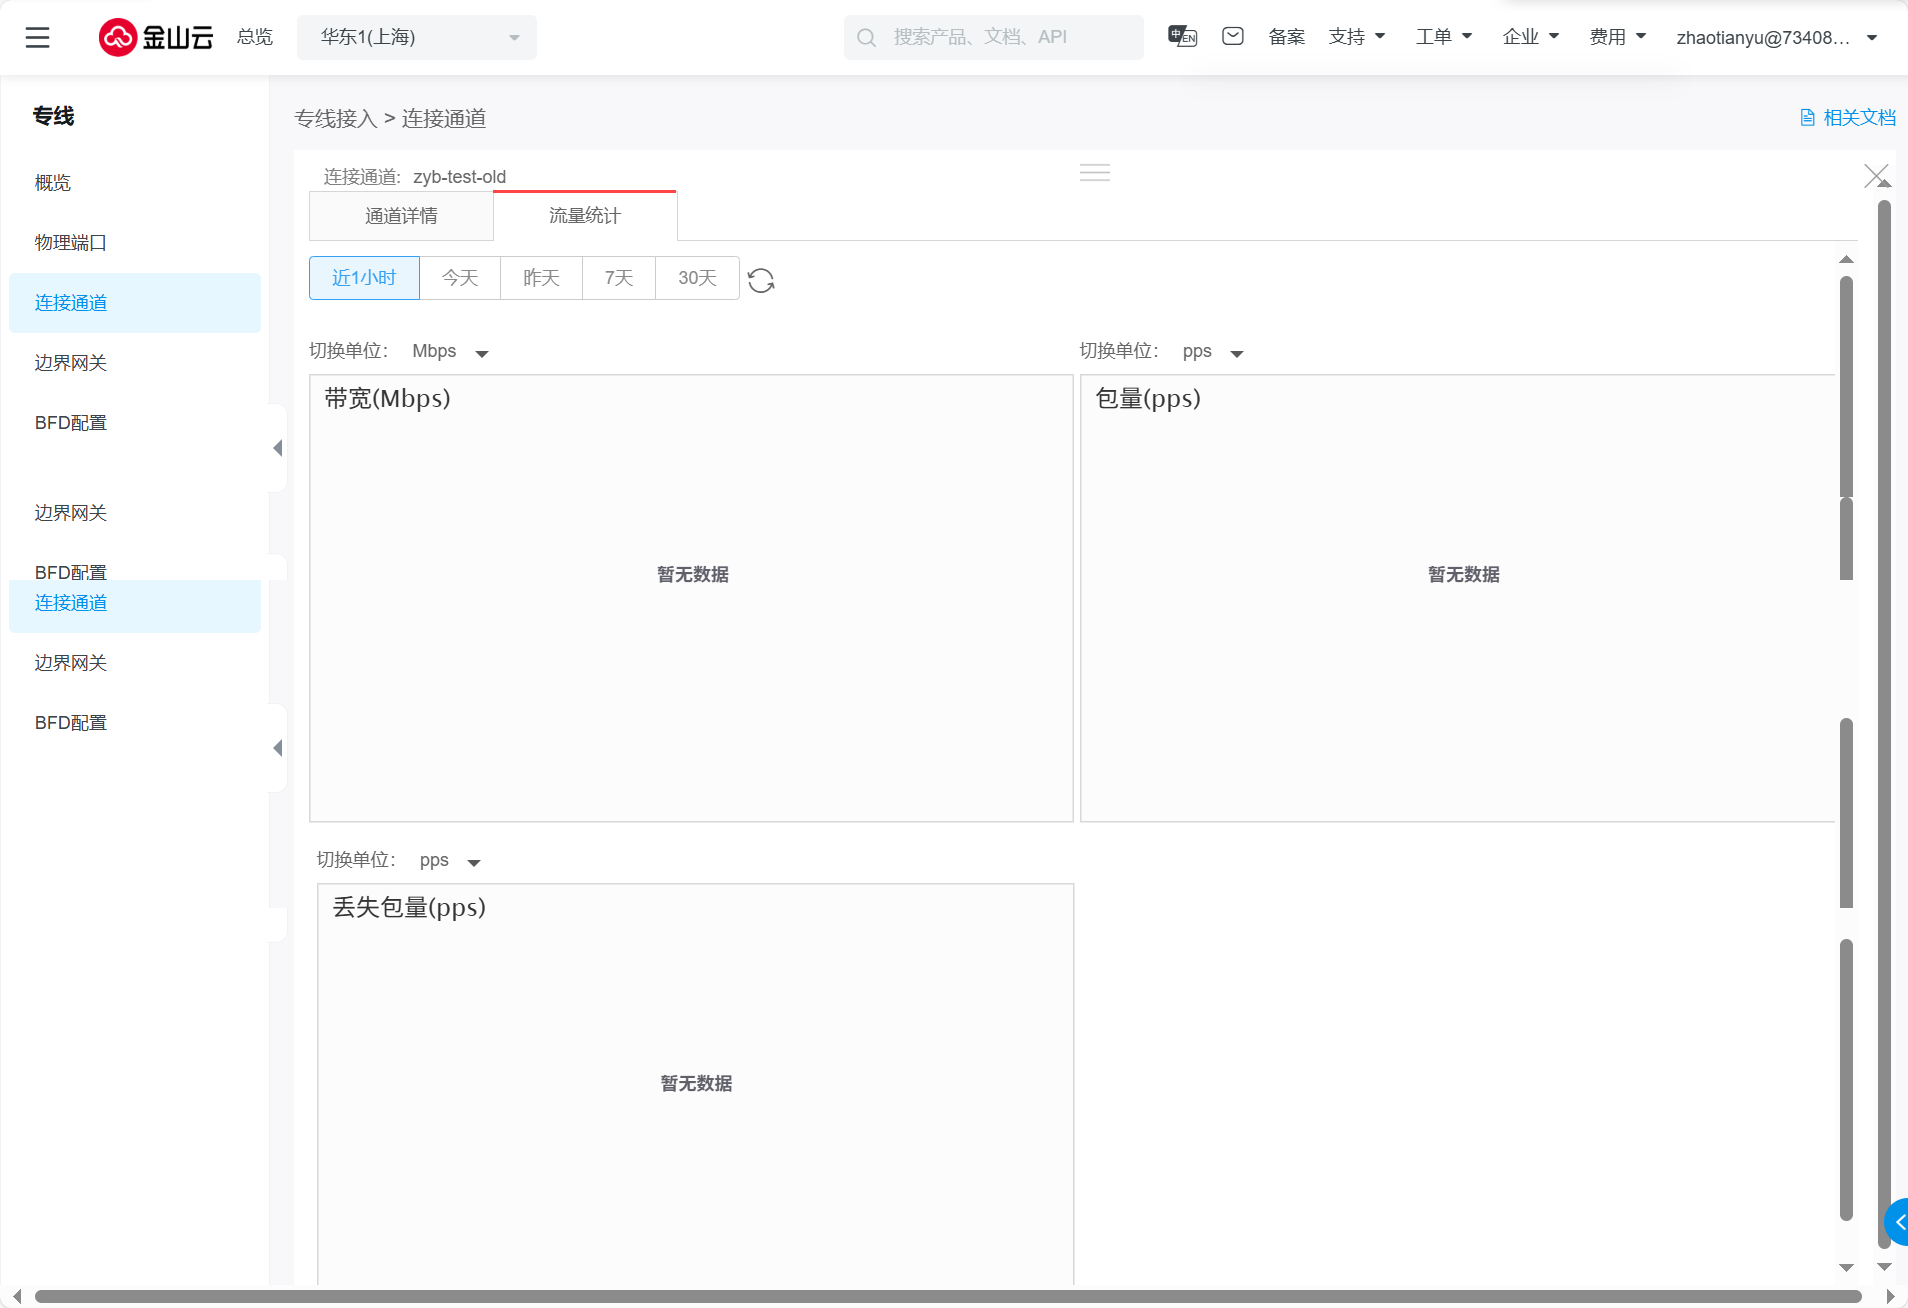Expand the 费用 dropdown menu

tap(1618, 37)
